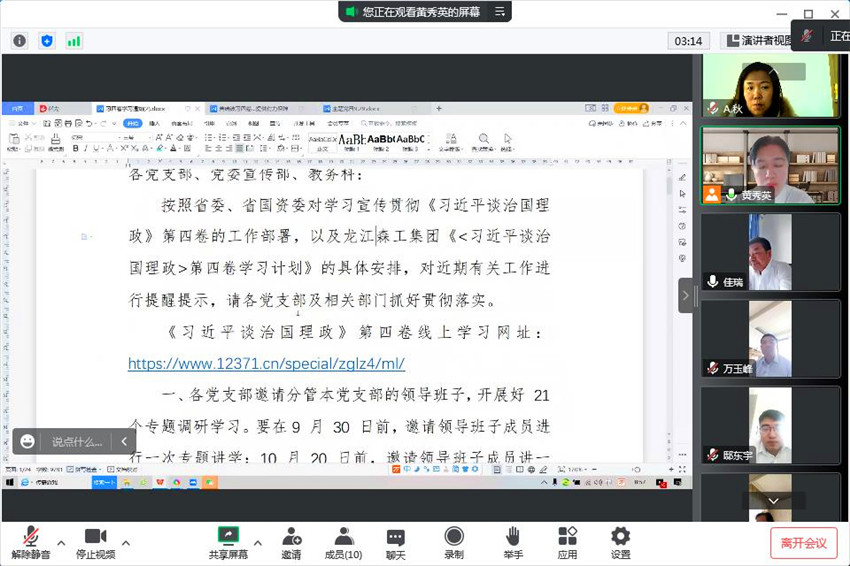Viewport: 850px width, 566px height.
Task: Open the WPS 文件 menu
Action: click(23, 123)
